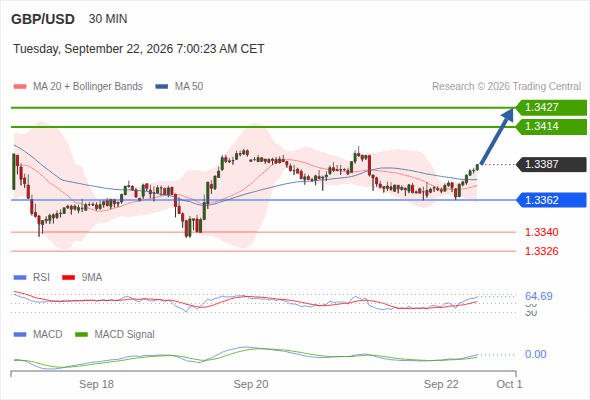Click the MA 20 + Bollinger Bands legend swatch

coord(20,87)
